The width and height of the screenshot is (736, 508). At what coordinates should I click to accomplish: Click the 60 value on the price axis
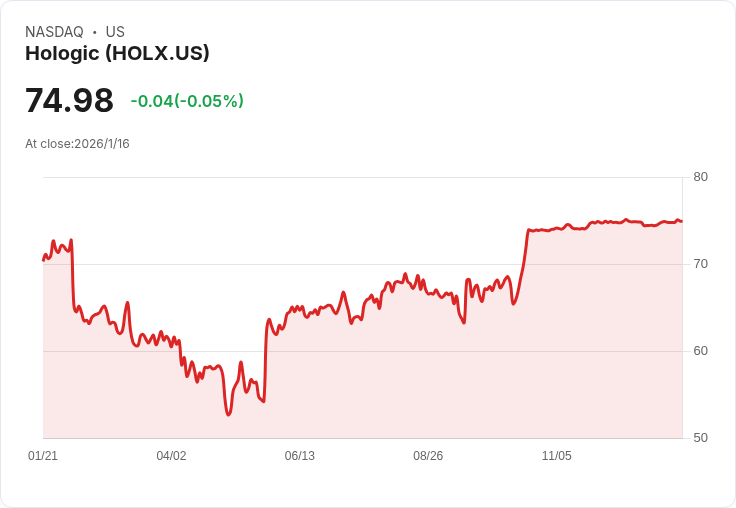click(700, 351)
